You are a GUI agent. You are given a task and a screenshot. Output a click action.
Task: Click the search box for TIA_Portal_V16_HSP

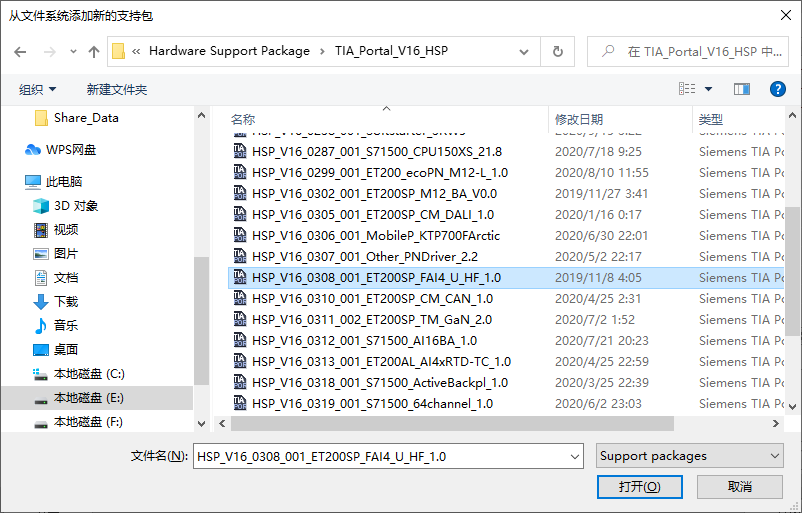[x=688, y=51]
